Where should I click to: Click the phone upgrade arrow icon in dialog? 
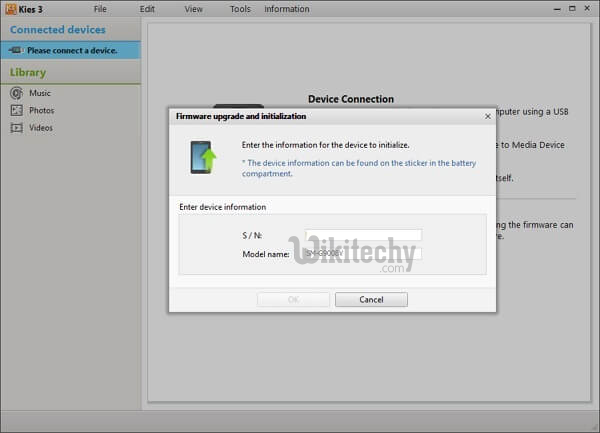(x=205, y=157)
